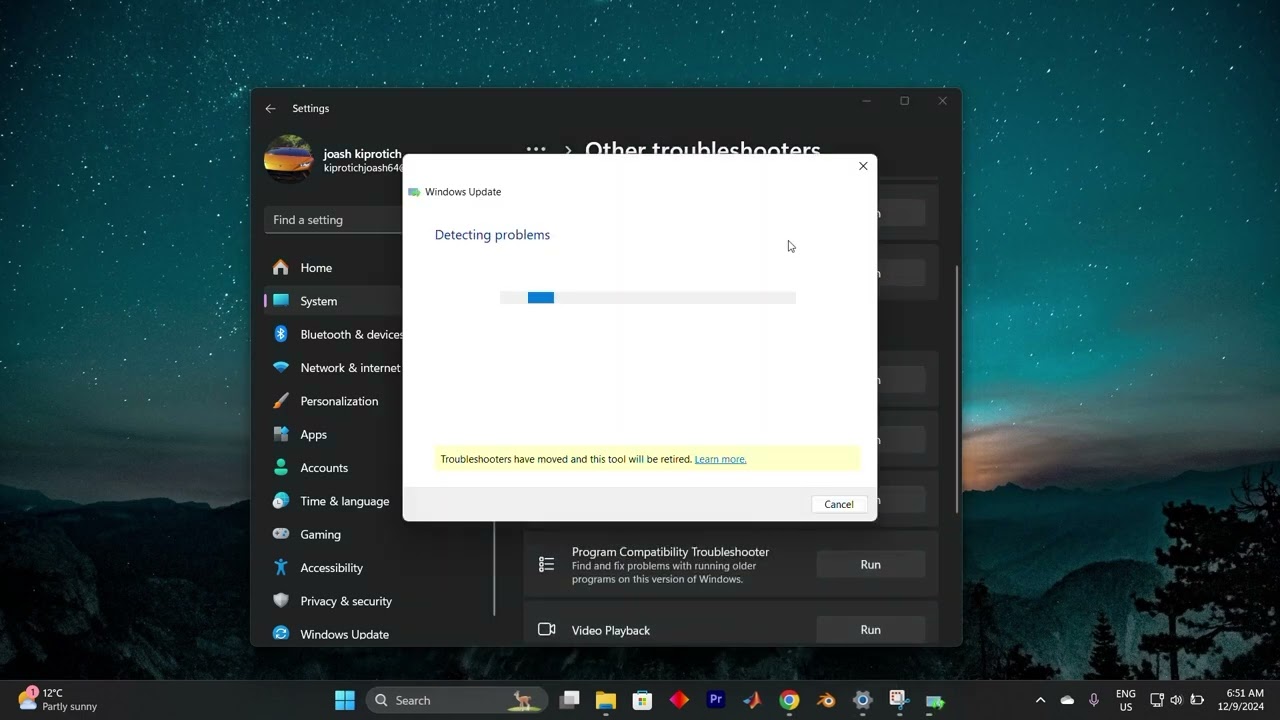Image resolution: width=1280 pixels, height=720 pixels.
Task: Click the Gaming controller icon
Action: 281,534
